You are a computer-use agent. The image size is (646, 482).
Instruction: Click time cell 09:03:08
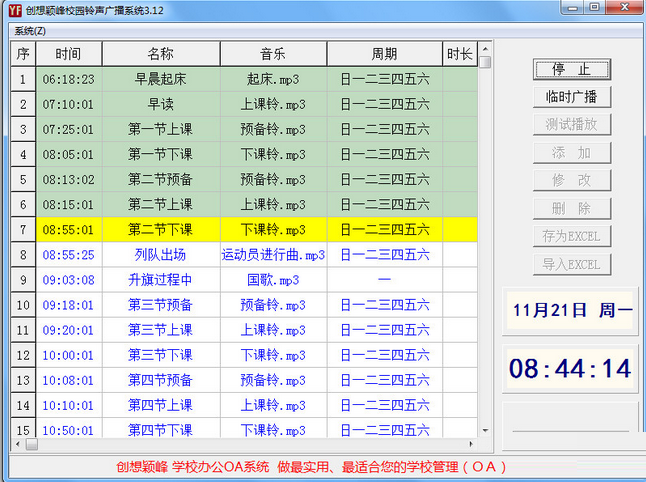[69, 280]
